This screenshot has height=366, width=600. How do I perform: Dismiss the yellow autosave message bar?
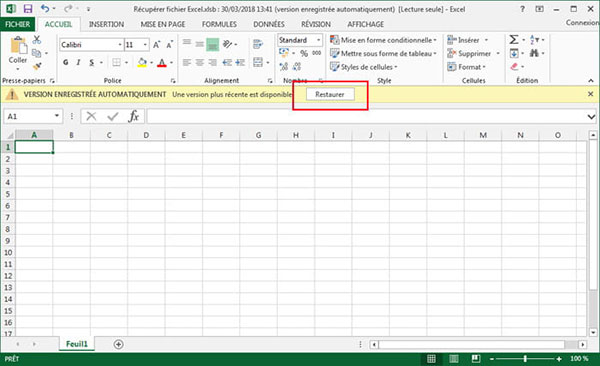pos(590,94)
